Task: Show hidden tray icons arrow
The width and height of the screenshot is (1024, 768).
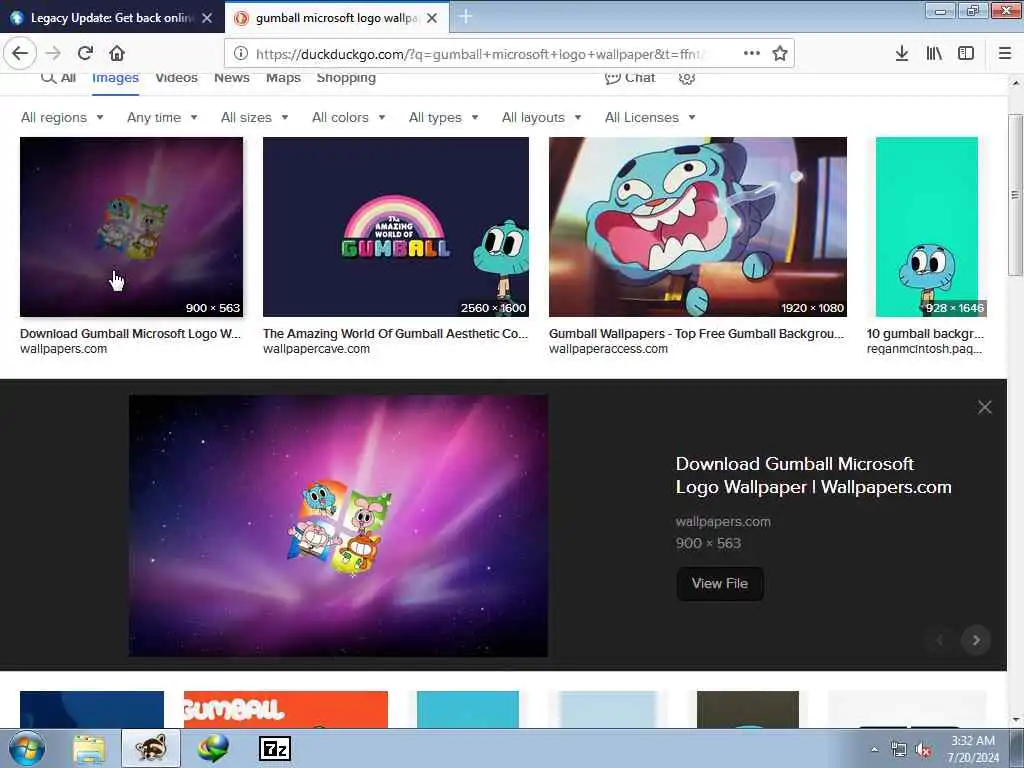Action: (x=874, y=750)
